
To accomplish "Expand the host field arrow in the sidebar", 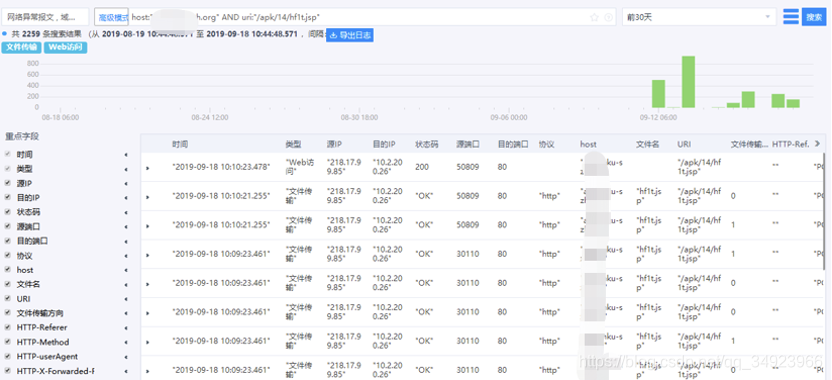I will pyautogui.click(x=126, y=270).
